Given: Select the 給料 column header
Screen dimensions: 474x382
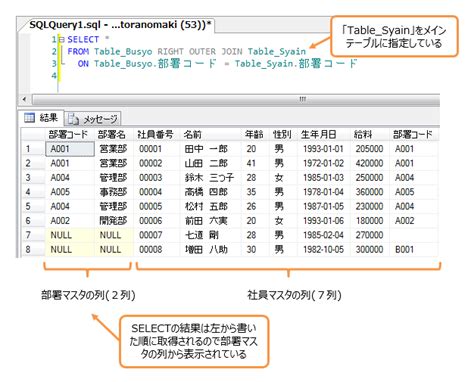Looking at the screenshot, I should 370,135.
